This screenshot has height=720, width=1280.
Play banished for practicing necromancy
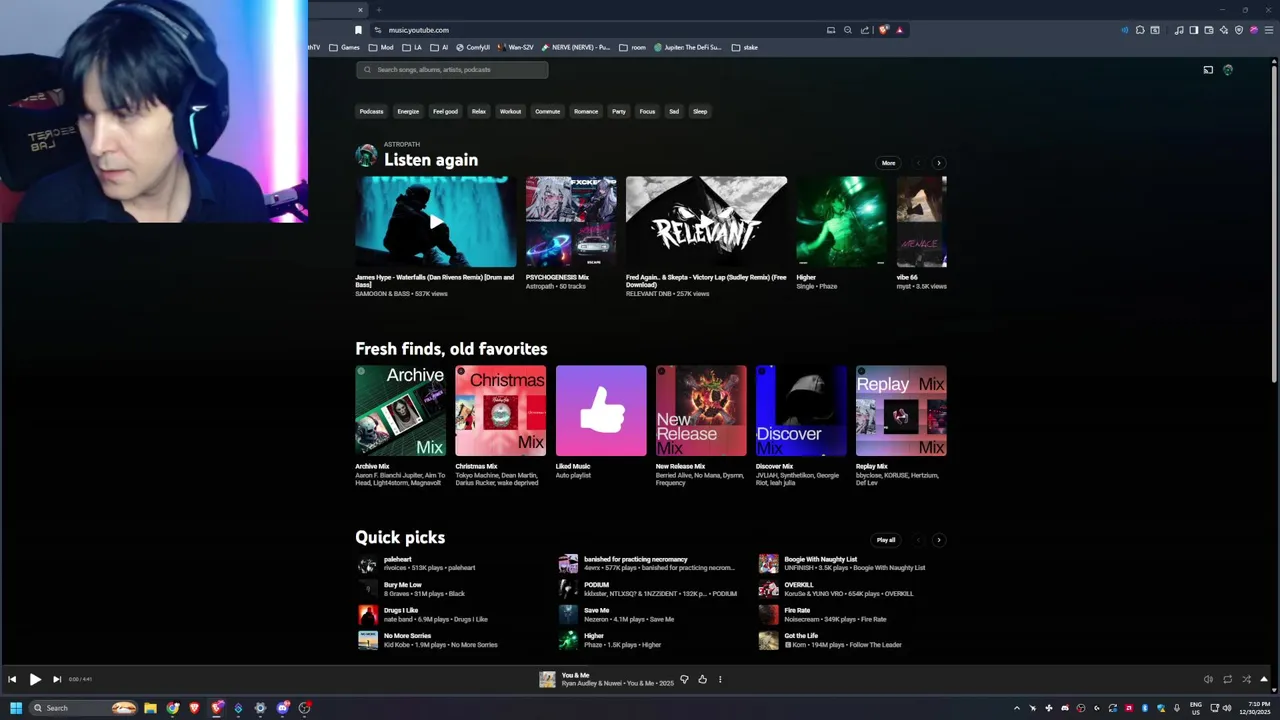[x=568, y=564]
